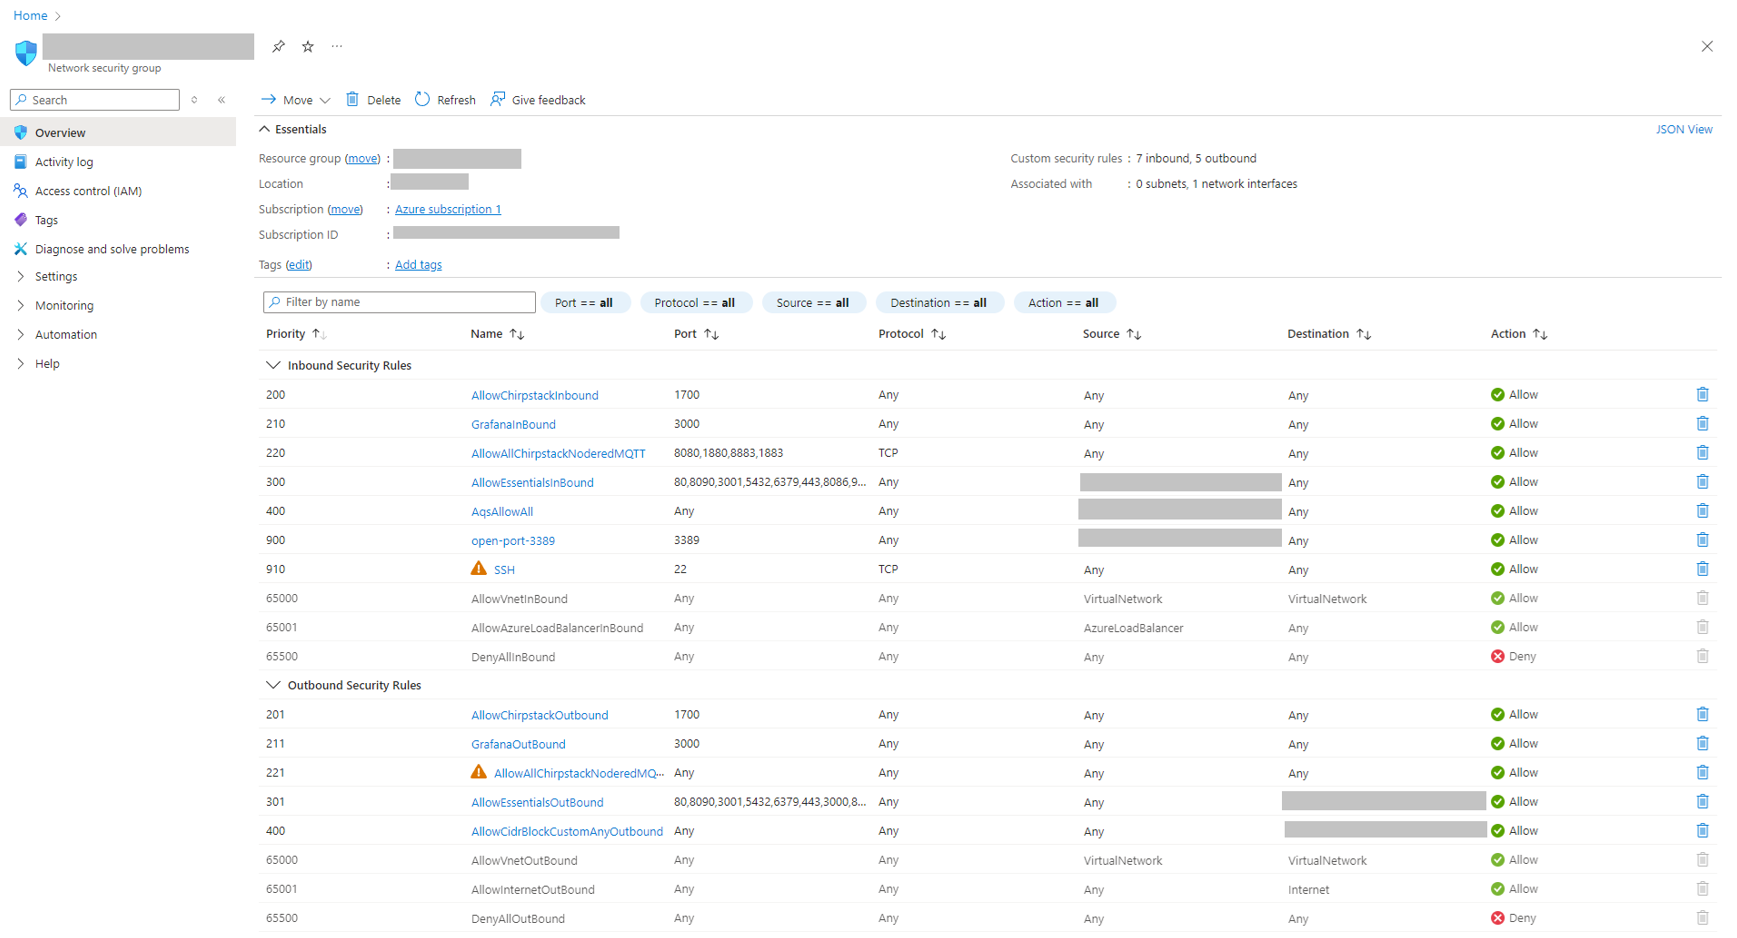Focus the sidebar Search box

[95, 100]
